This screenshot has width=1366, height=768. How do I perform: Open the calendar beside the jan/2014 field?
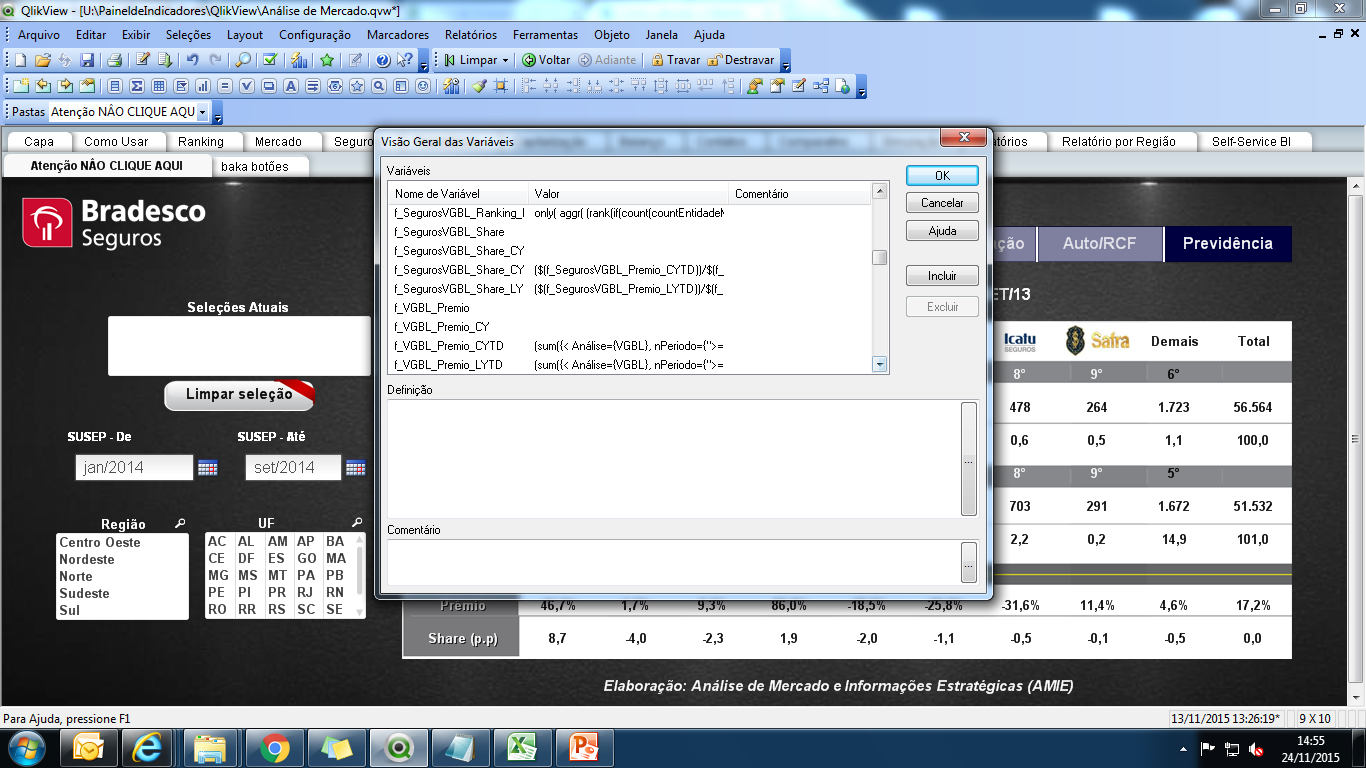point(207,468)
